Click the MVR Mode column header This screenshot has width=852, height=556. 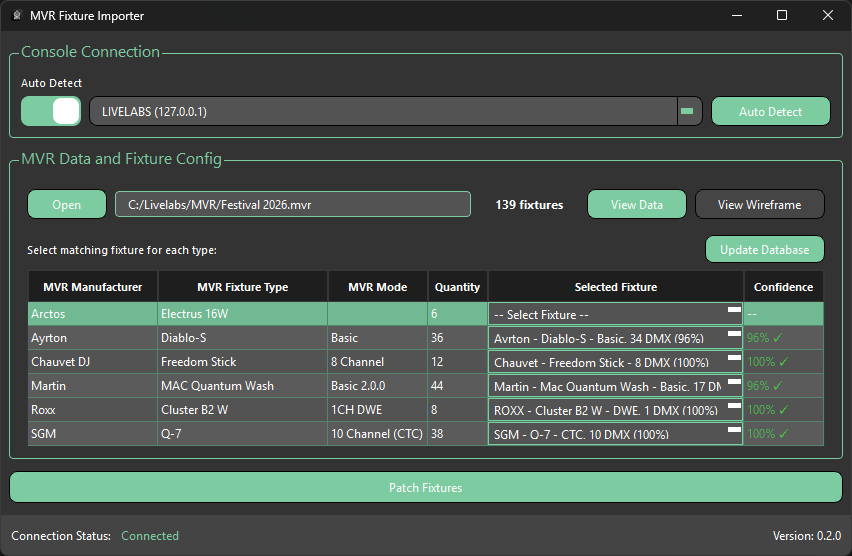click(x=378, y=286)
